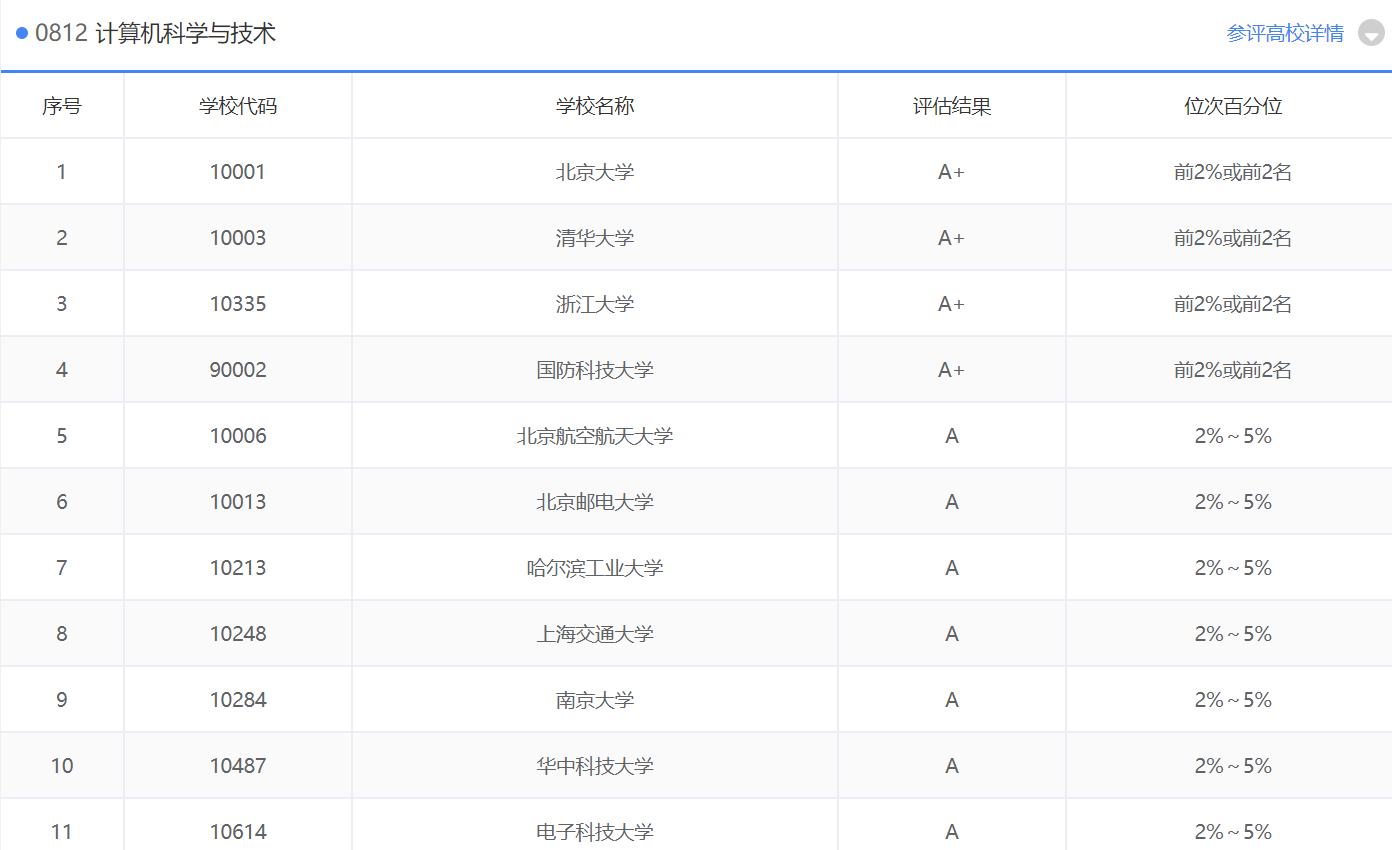Click serial number 4 beside code 90002

point(62,370)
